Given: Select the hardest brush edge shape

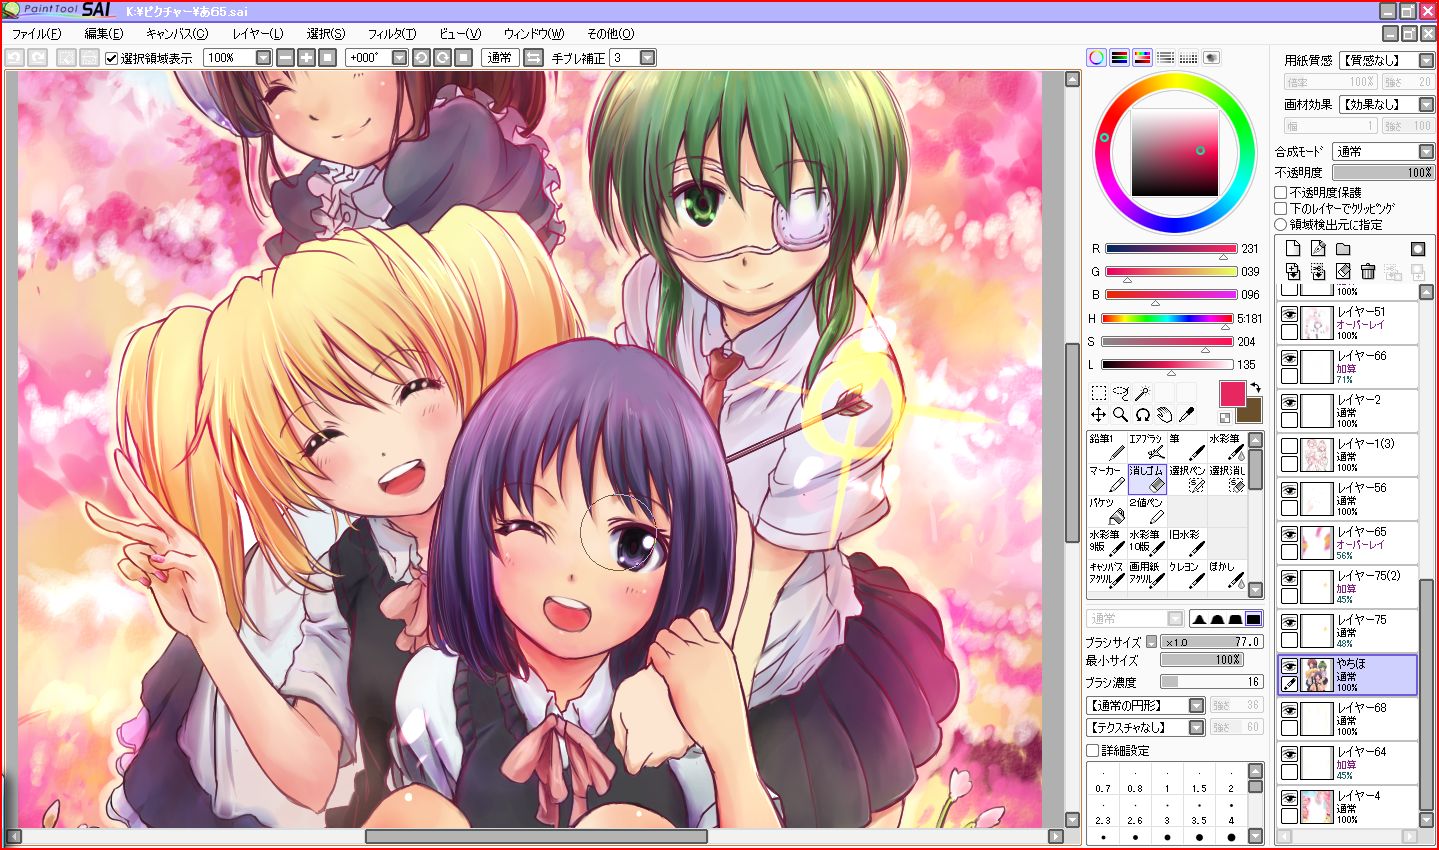Looking at the screenshot, I should point(1253,619).
